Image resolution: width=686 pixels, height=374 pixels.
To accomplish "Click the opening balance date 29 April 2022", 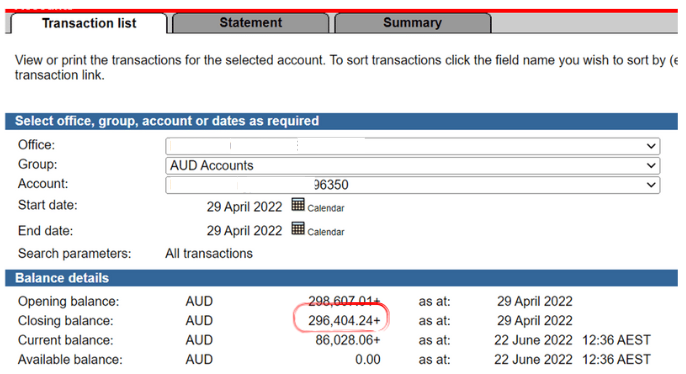I will [x=535, y=301].
